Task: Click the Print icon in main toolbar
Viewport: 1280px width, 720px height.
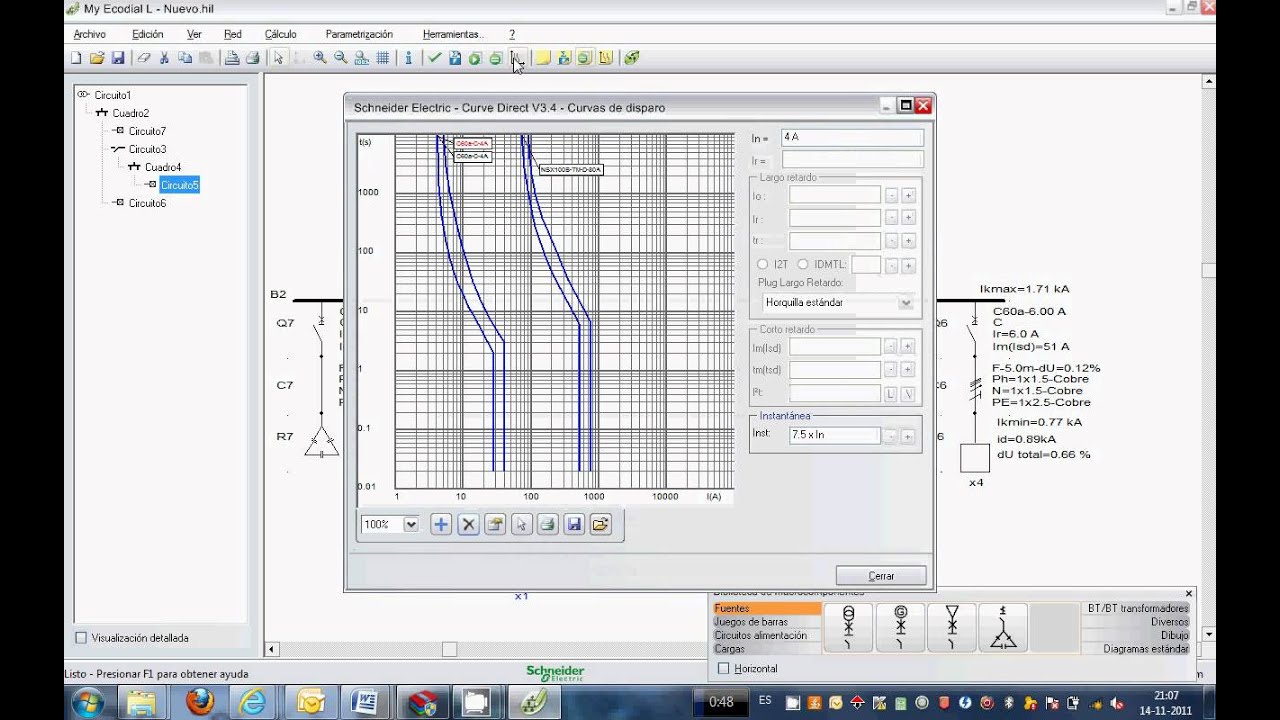Action: pos(253,58)
